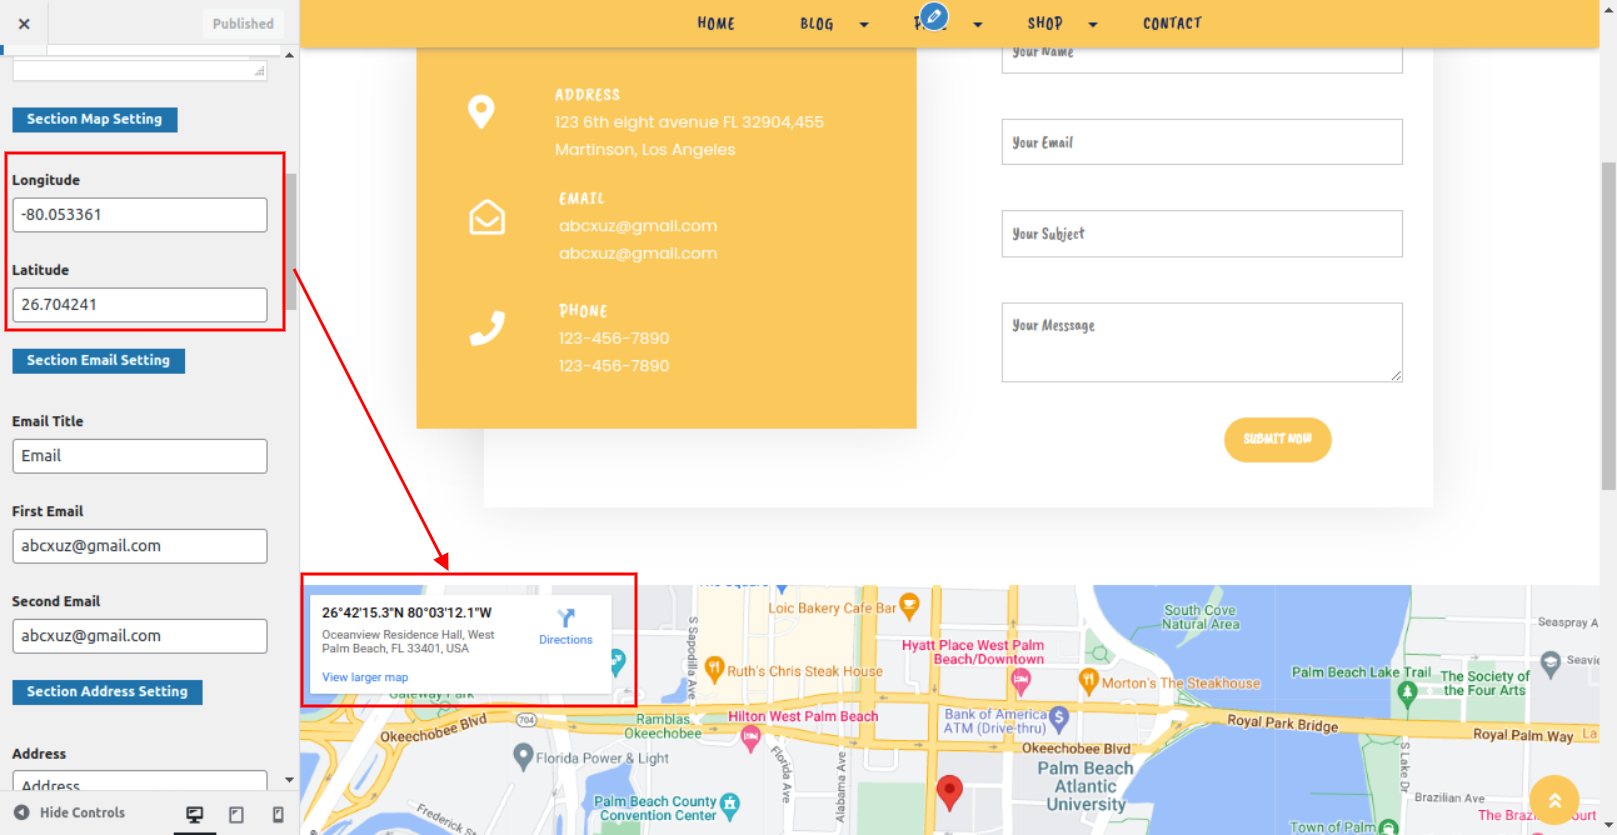Click the red map location pin
Image resolution: width=1617 pixels, height=835 pixels.
[x=949, y=791]
